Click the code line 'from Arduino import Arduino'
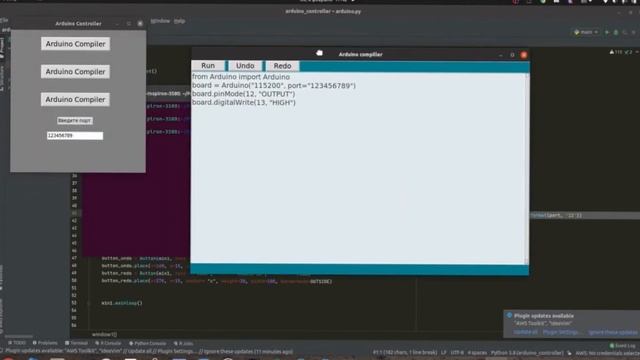The width and height of the screenshot is (640, 360). pos(240,77)
